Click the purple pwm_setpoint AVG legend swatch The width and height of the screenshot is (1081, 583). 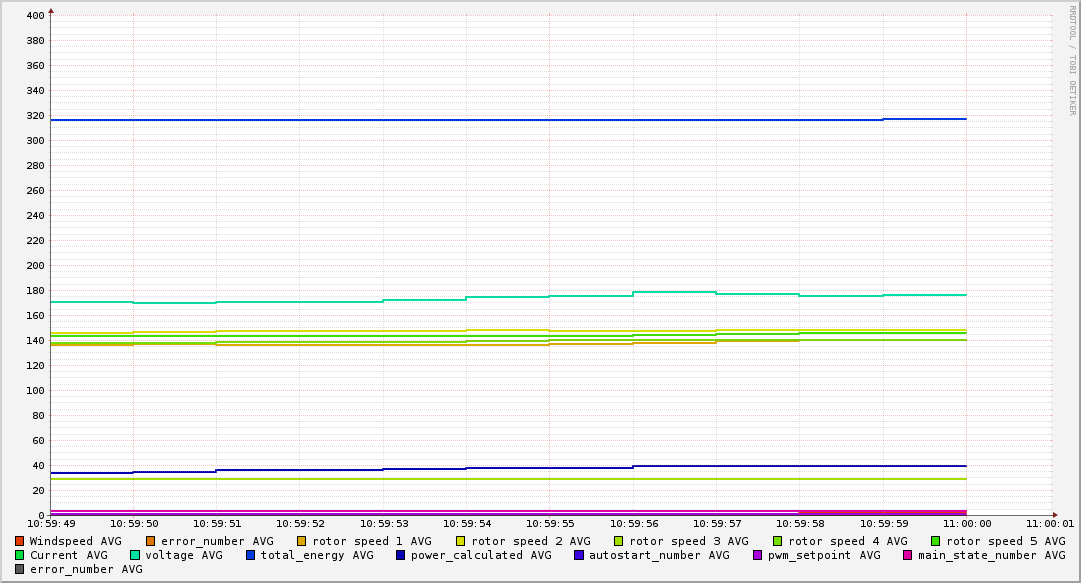coord(757,555)
